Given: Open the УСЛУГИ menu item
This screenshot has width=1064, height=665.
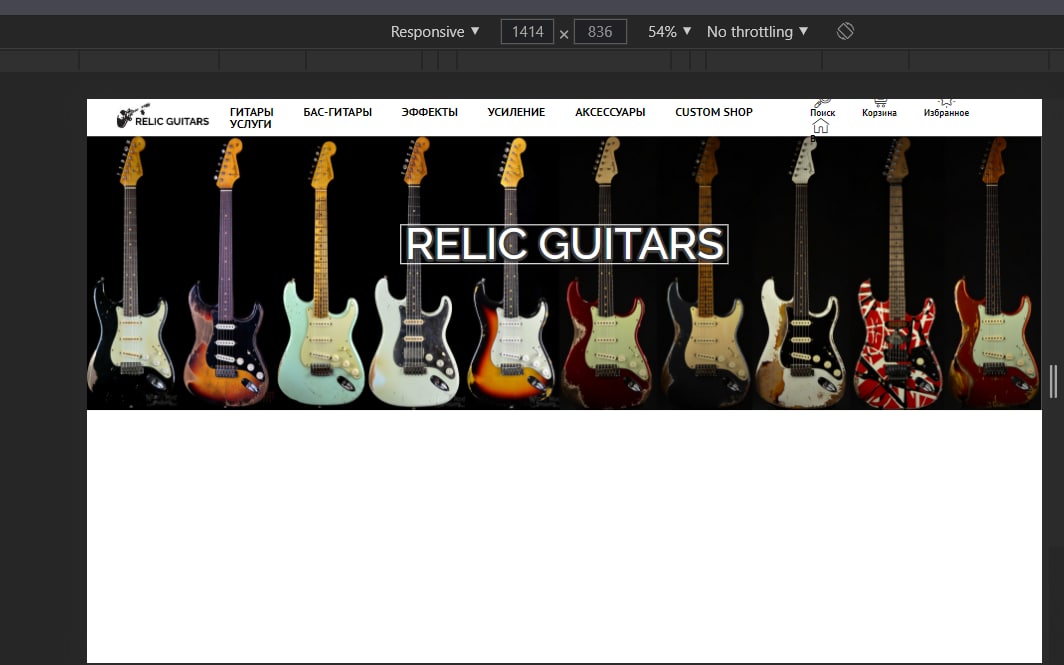Looking at the screenshot, I should (x=250, y=124).
